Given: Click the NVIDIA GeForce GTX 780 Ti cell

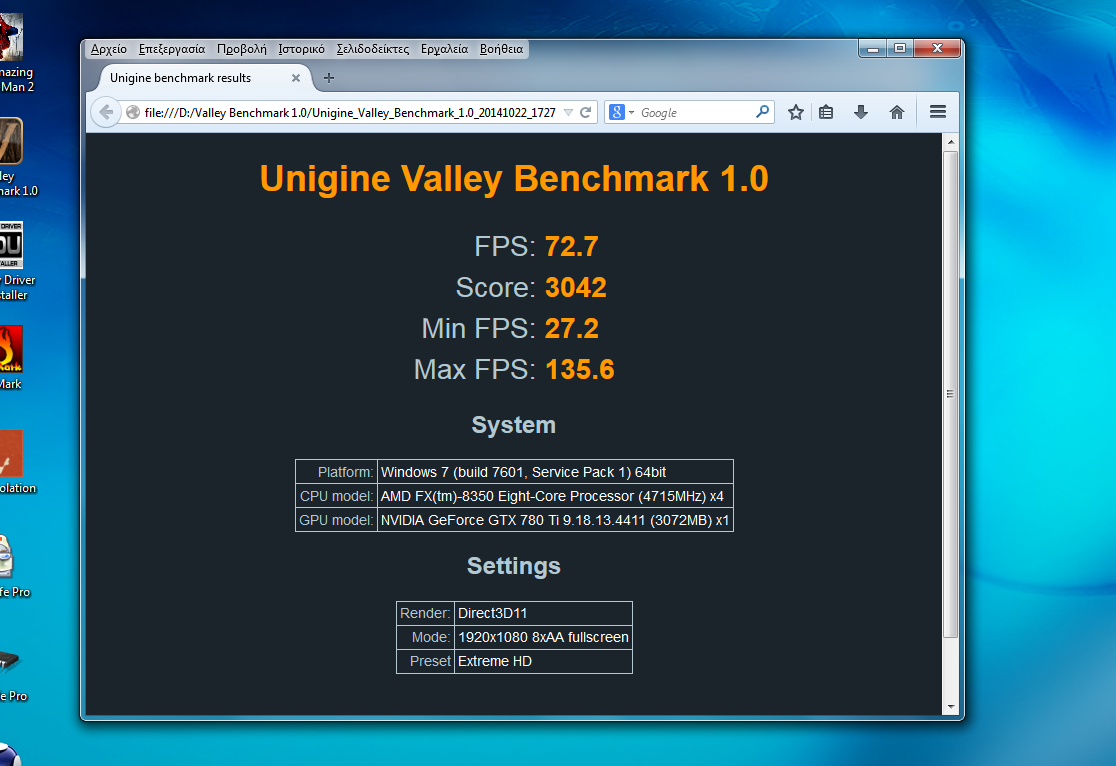Looking at the screenshot, I should point(555,520).
